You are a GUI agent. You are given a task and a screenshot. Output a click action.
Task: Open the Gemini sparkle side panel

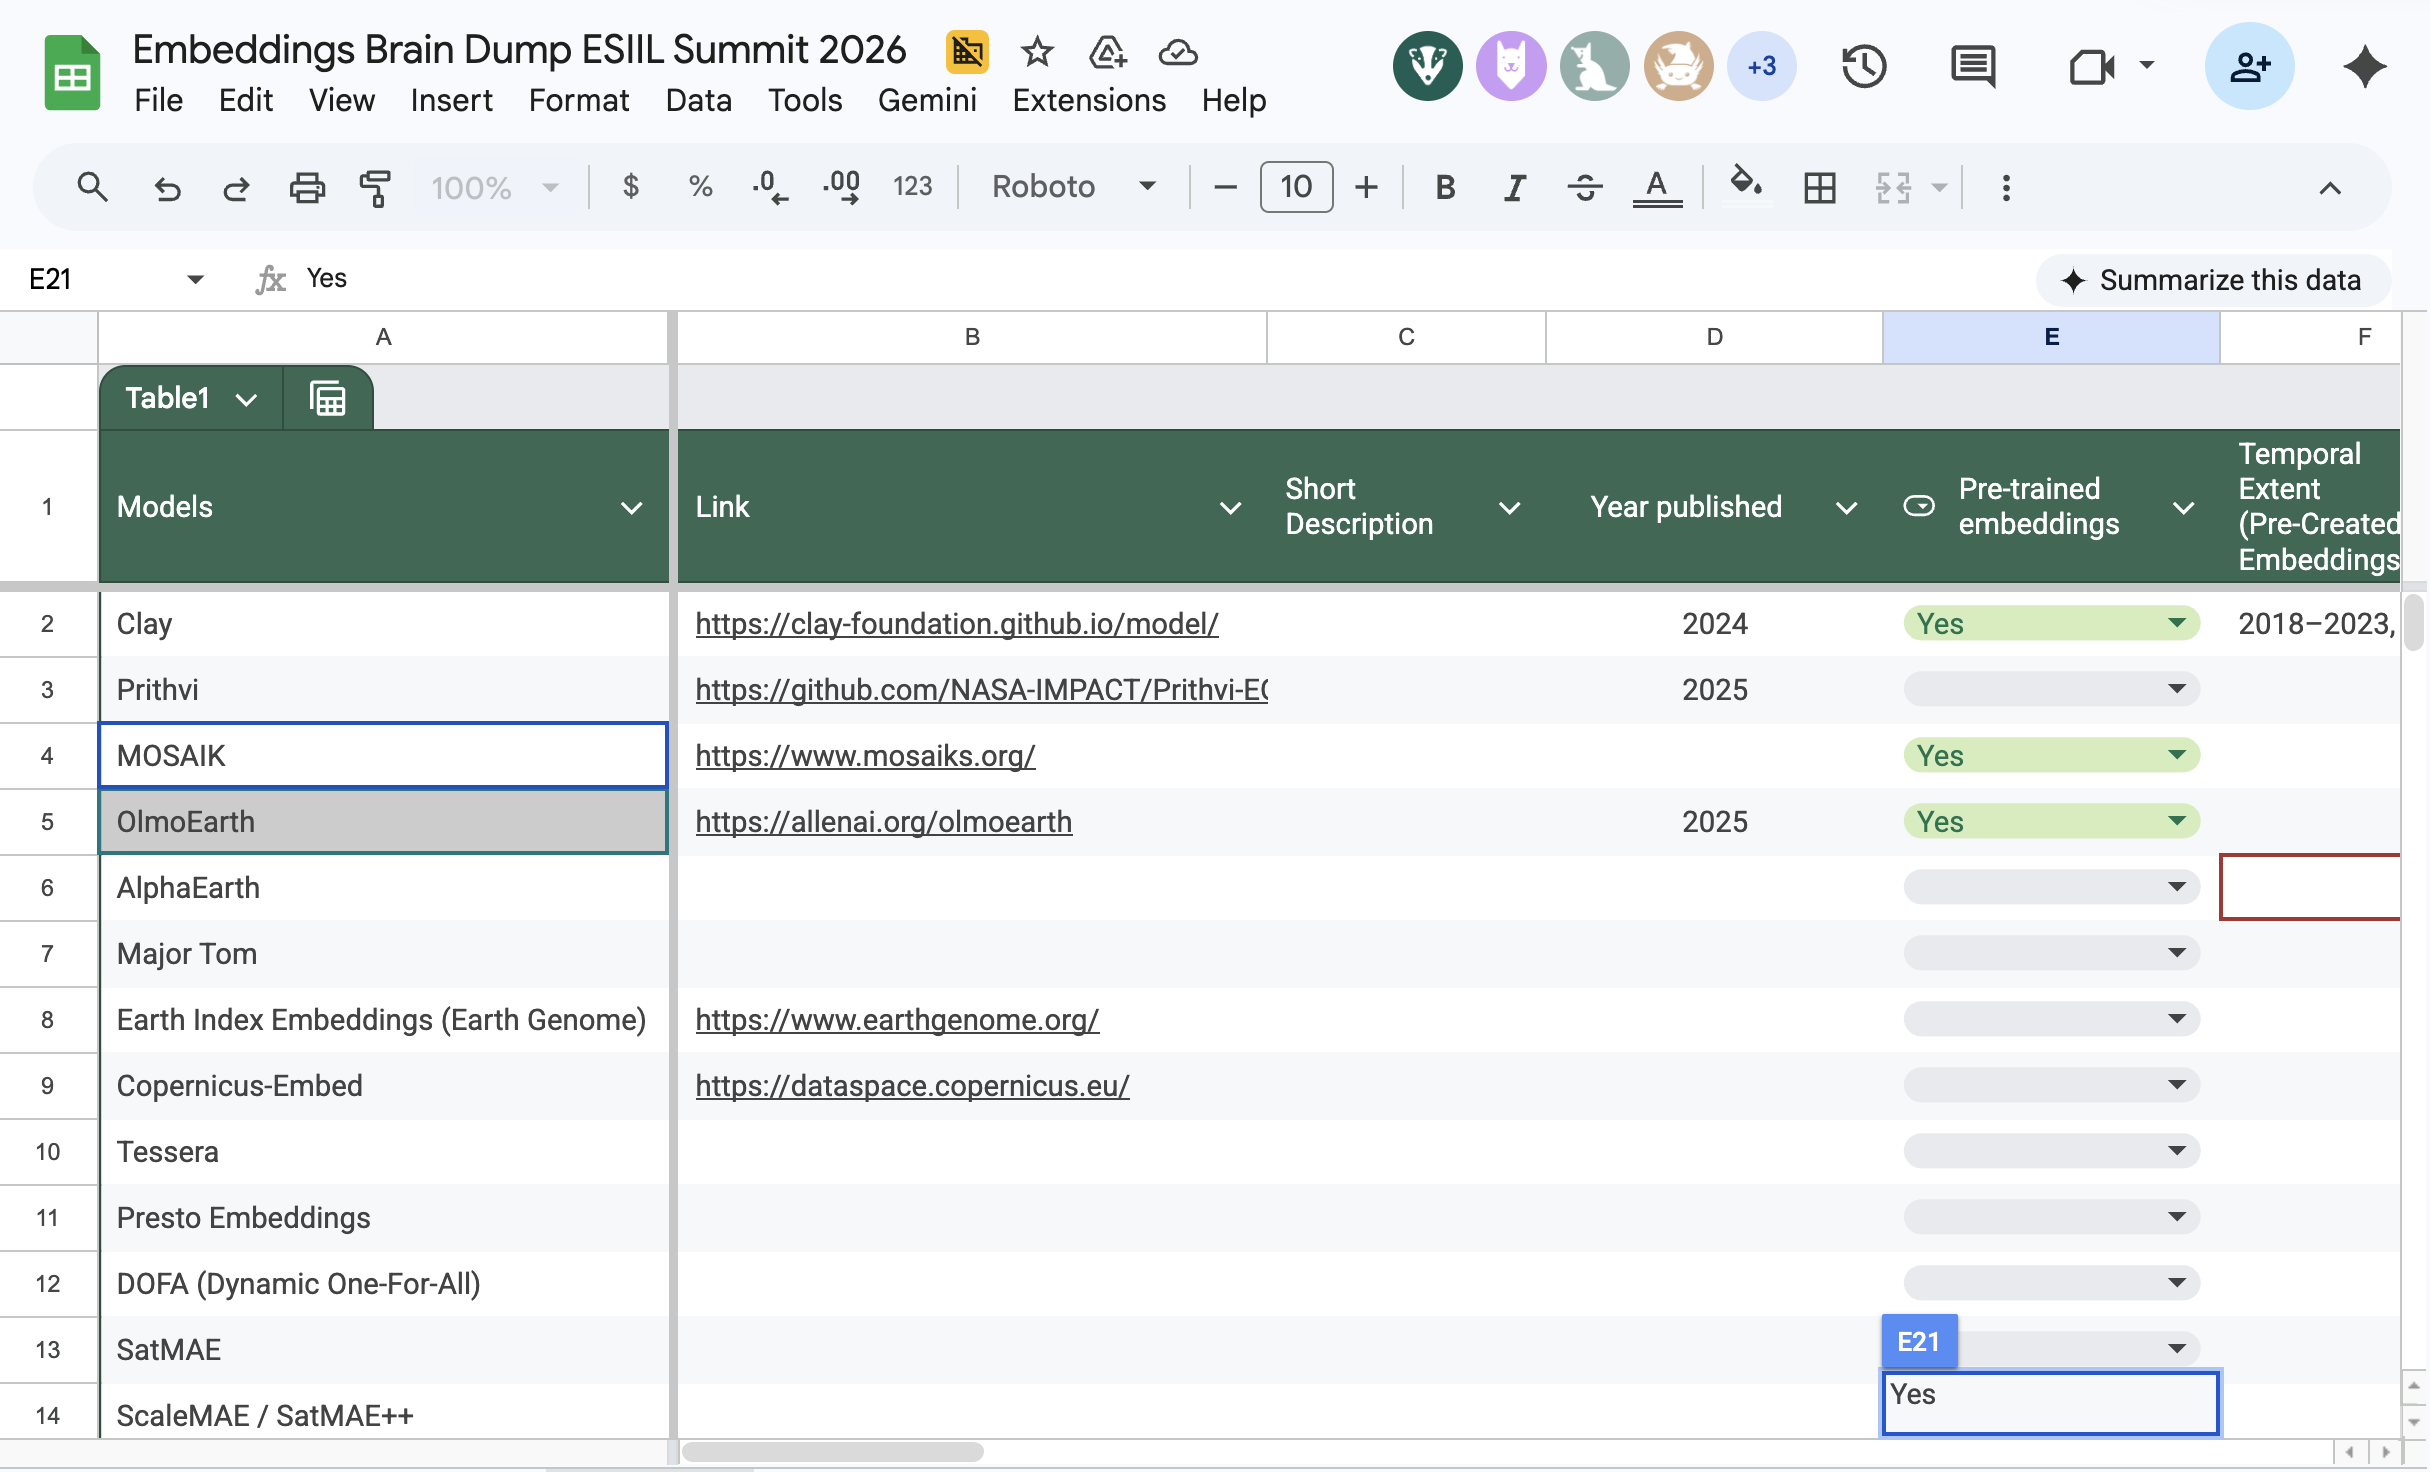pyautogui.click(x=2365, y=67)
